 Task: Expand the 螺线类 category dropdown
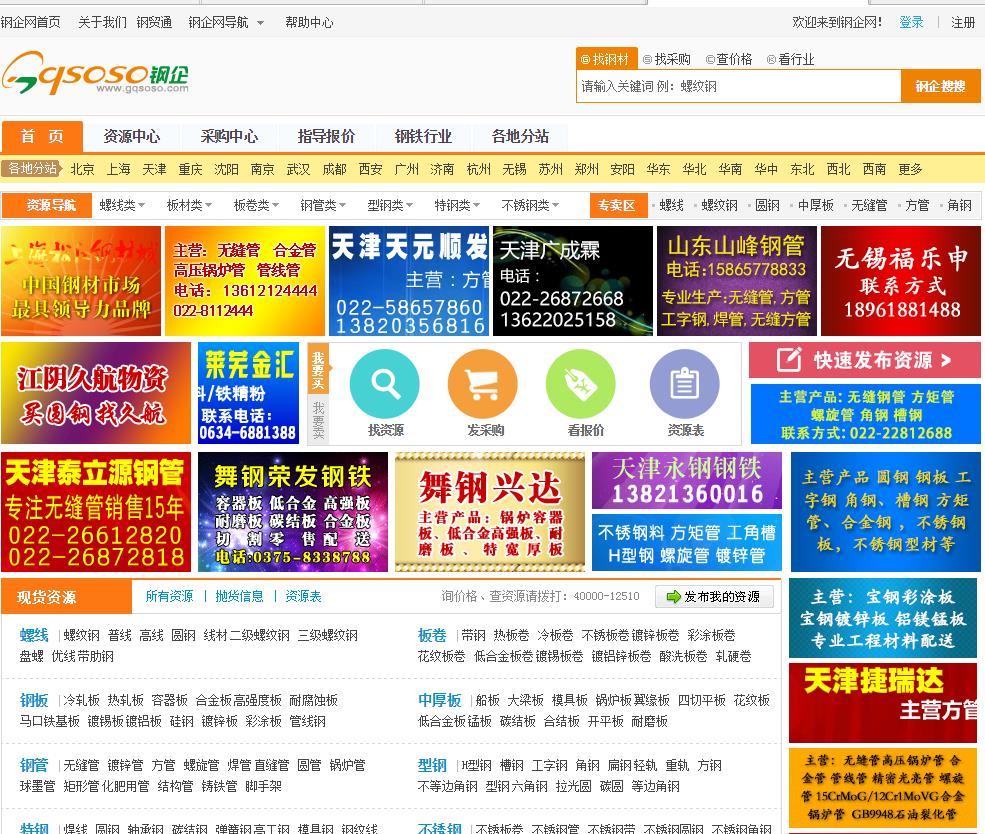click(x=122, y=205)
